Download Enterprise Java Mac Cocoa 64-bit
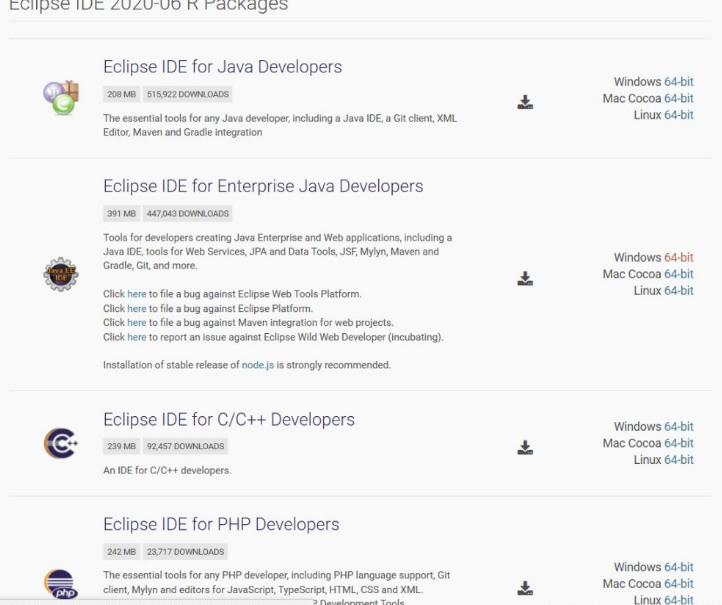This screenshot has height=605, width=722. tap(679, 274)
